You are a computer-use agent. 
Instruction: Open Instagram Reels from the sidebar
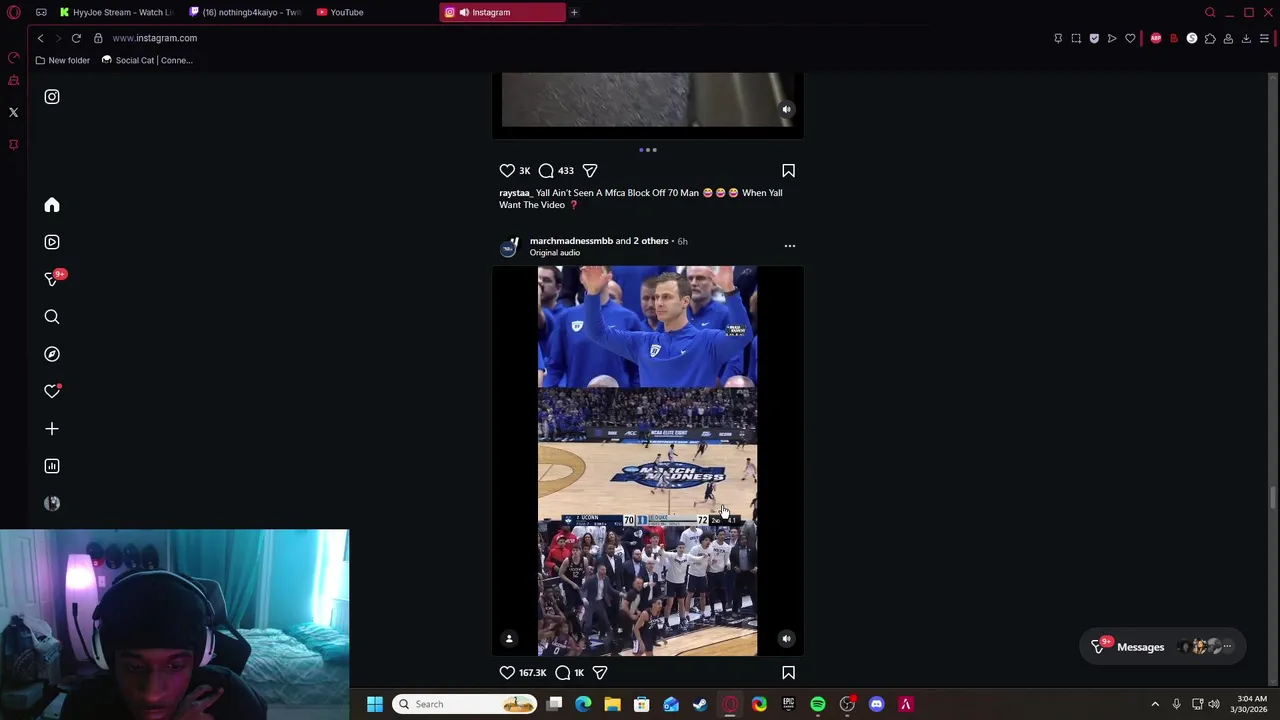[52, 242]
